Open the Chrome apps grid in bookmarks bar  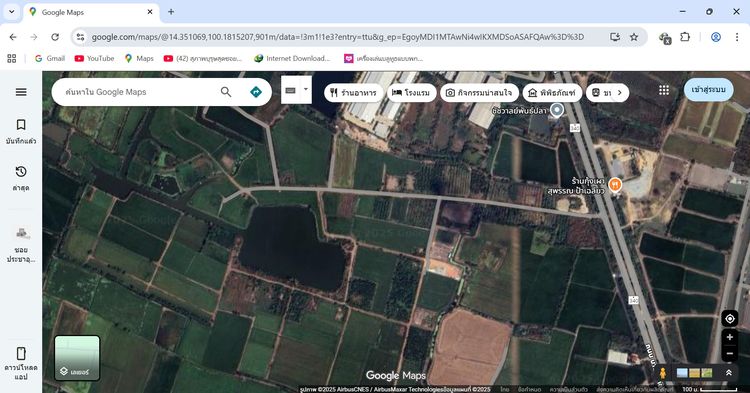click(x=12, y=58)
